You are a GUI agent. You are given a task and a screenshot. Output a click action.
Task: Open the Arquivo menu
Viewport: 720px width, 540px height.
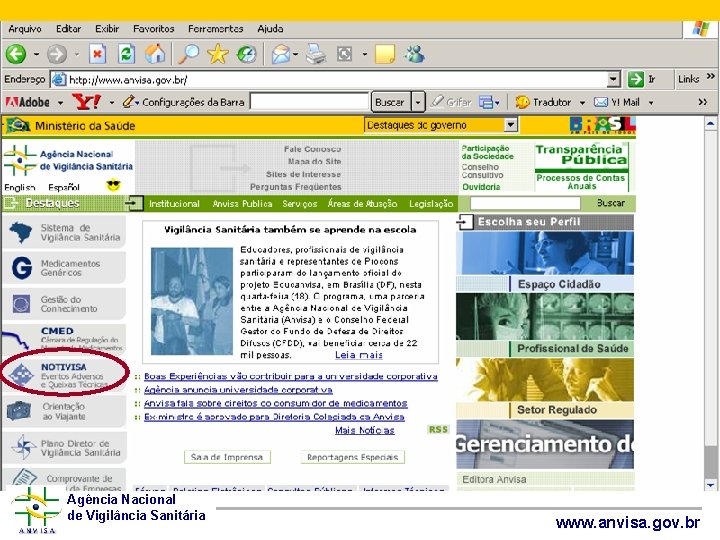pyautogui.click(x=25, y=28)
